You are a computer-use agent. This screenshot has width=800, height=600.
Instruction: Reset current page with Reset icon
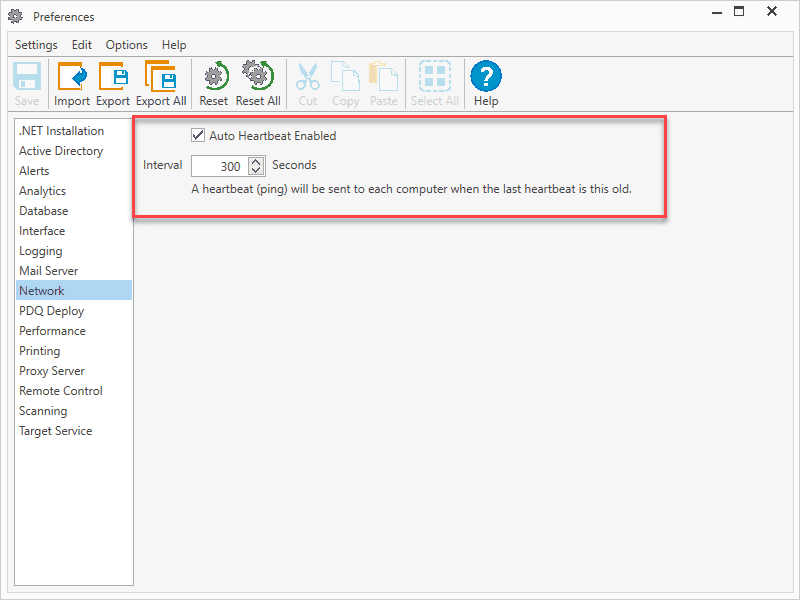216,77
